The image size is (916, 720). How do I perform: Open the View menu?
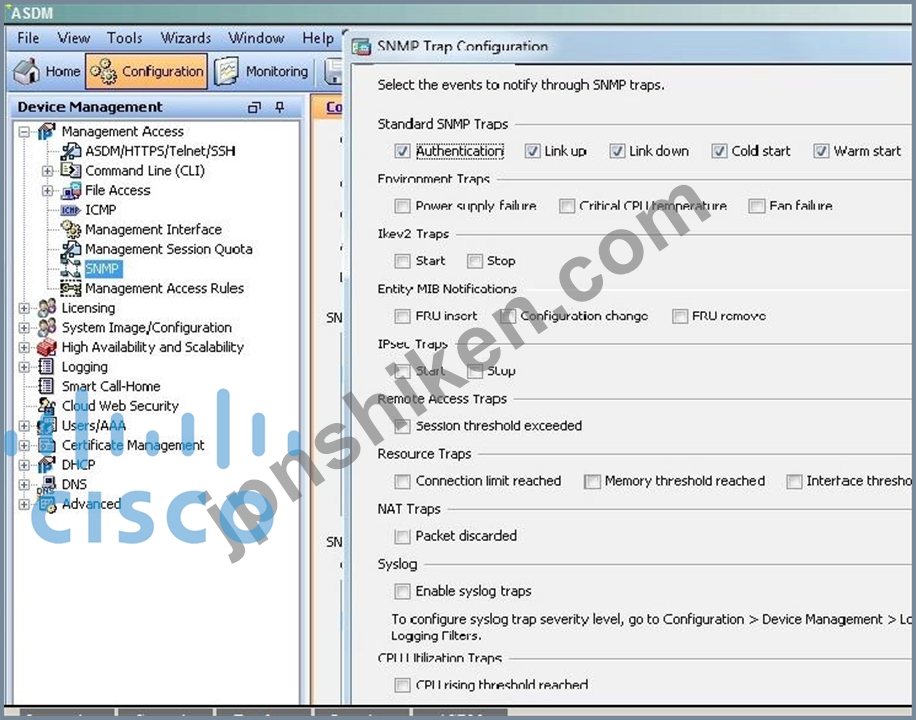click(x=74, y=38)
